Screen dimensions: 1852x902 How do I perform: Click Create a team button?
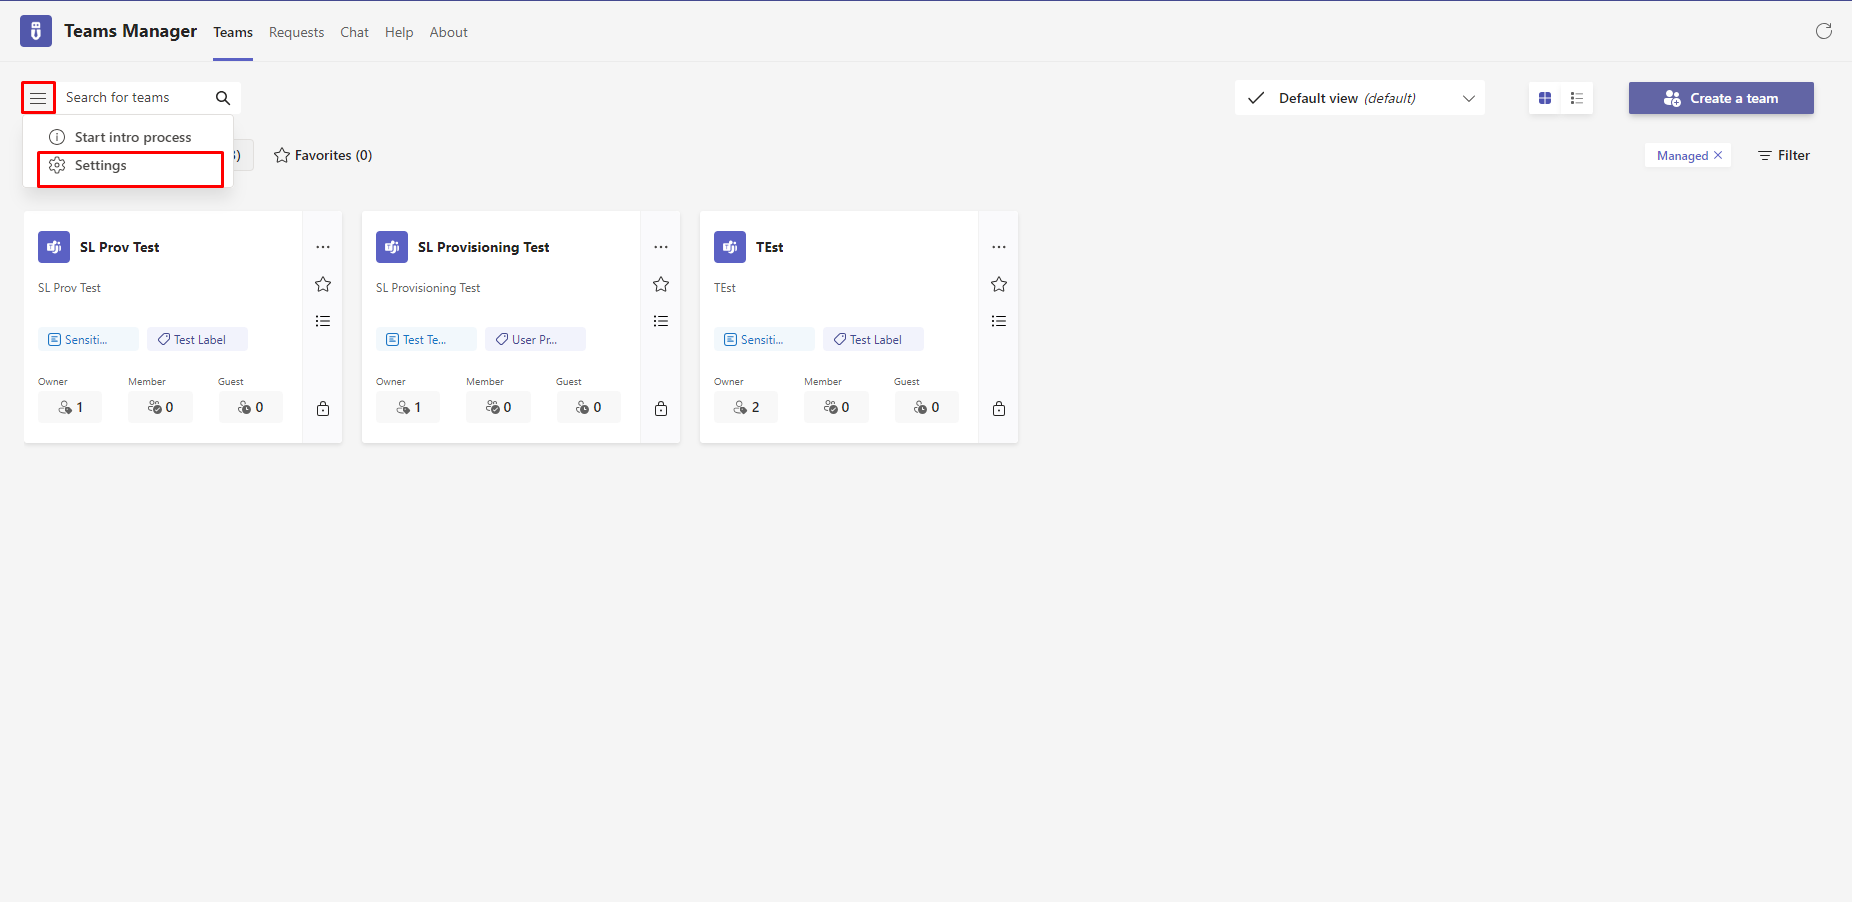click(1721, 98)
